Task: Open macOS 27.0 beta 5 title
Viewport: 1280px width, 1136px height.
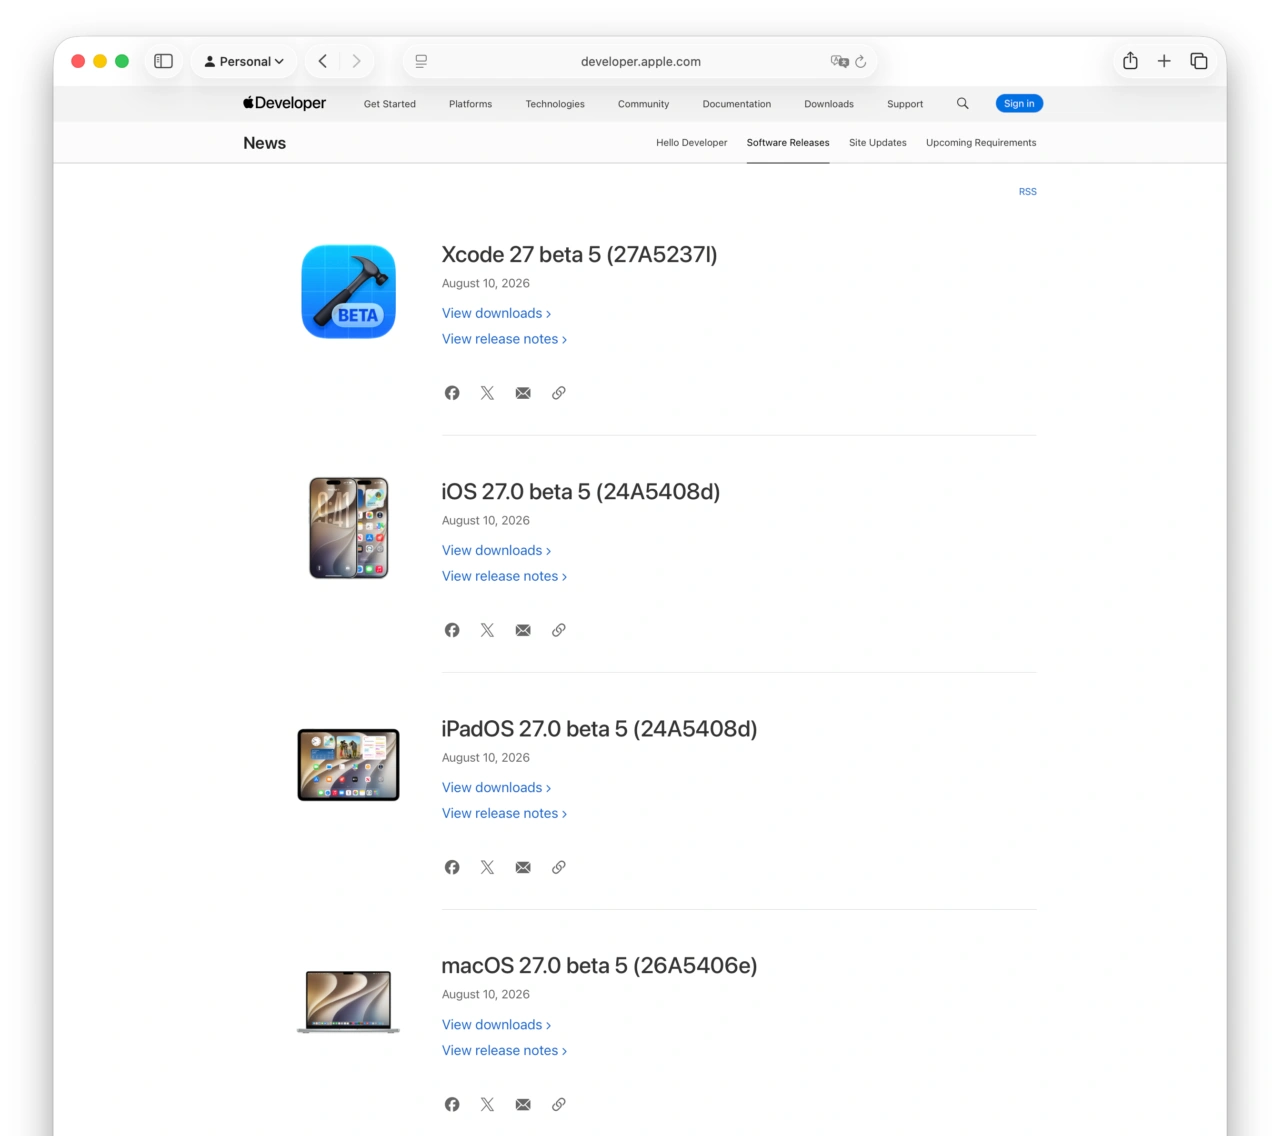Action: (x=599, y=966)
